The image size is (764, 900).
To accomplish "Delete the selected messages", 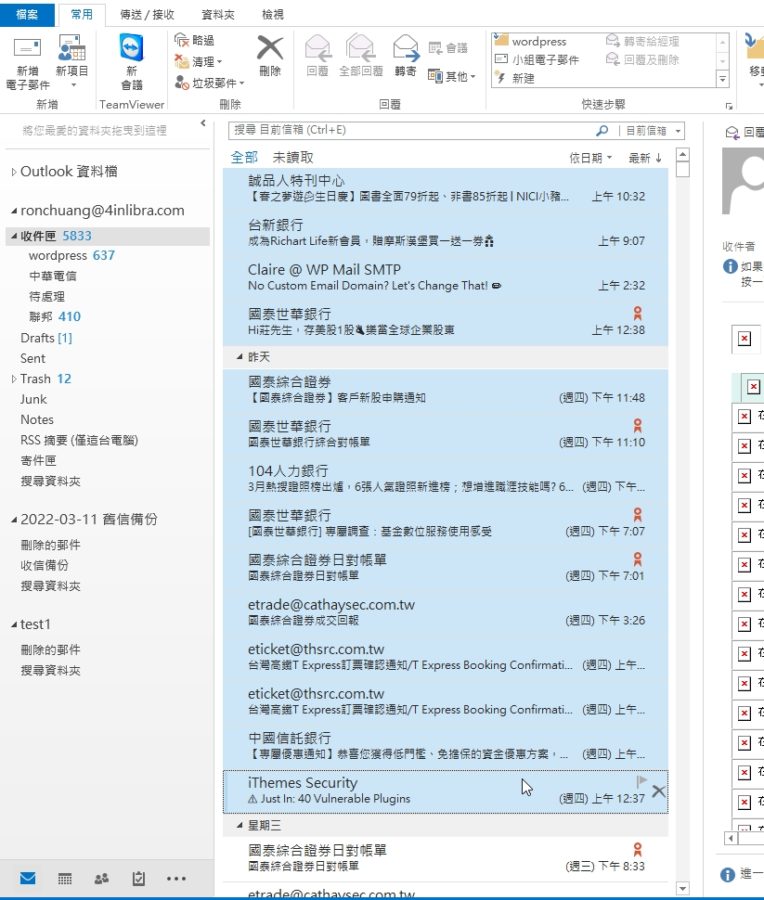I will tap(270, 56).
